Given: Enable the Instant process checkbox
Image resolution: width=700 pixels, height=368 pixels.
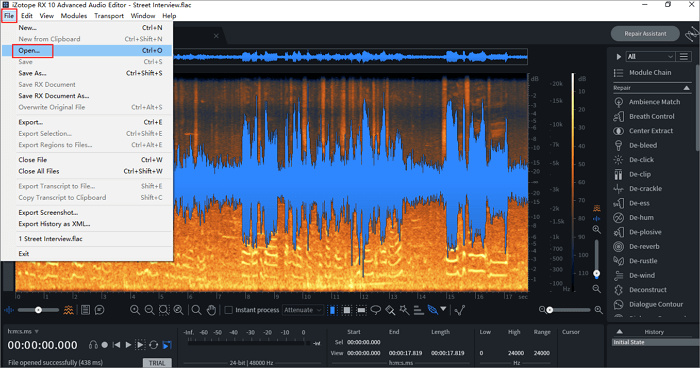Looking at the screenshot, I should (x=229, y=309).
